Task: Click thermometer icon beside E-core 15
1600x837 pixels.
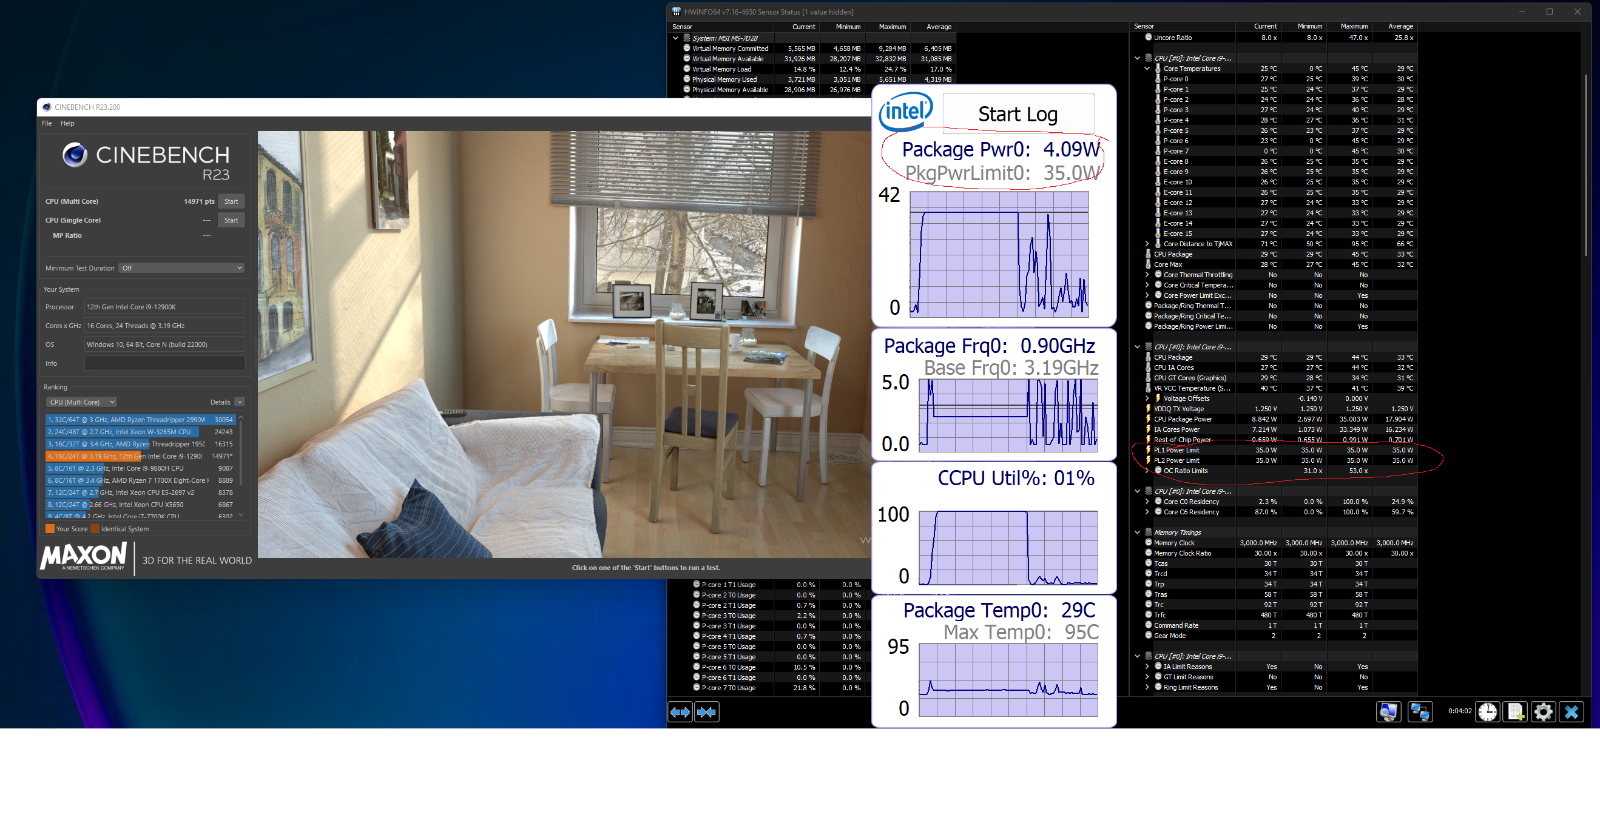Action: point(1158,233)
